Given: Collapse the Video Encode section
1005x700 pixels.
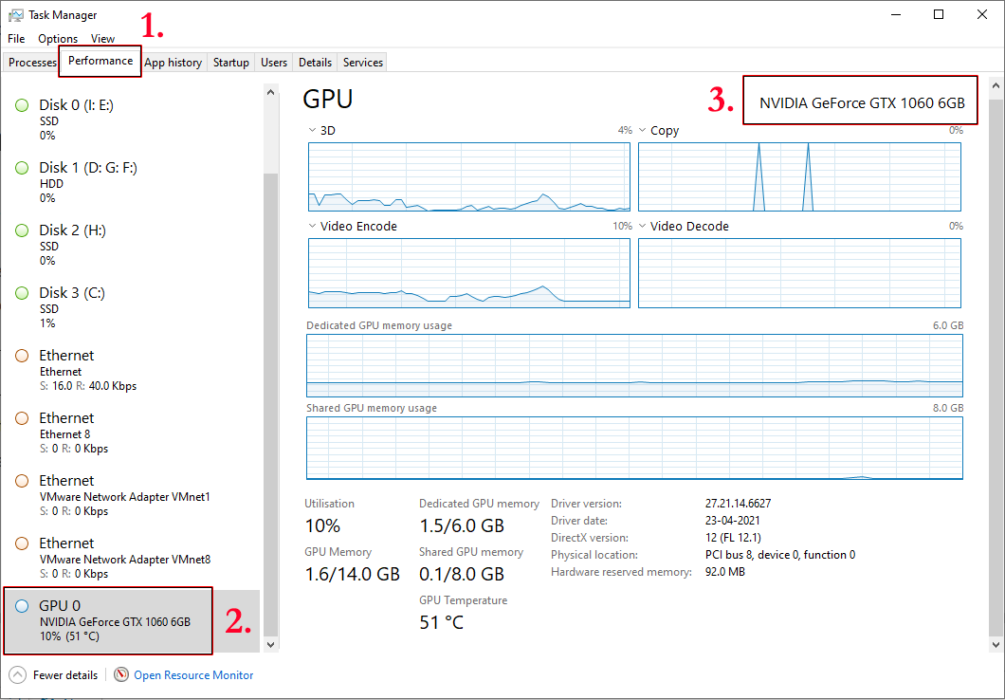Looking at the screenshot, I should coord(311,226).
